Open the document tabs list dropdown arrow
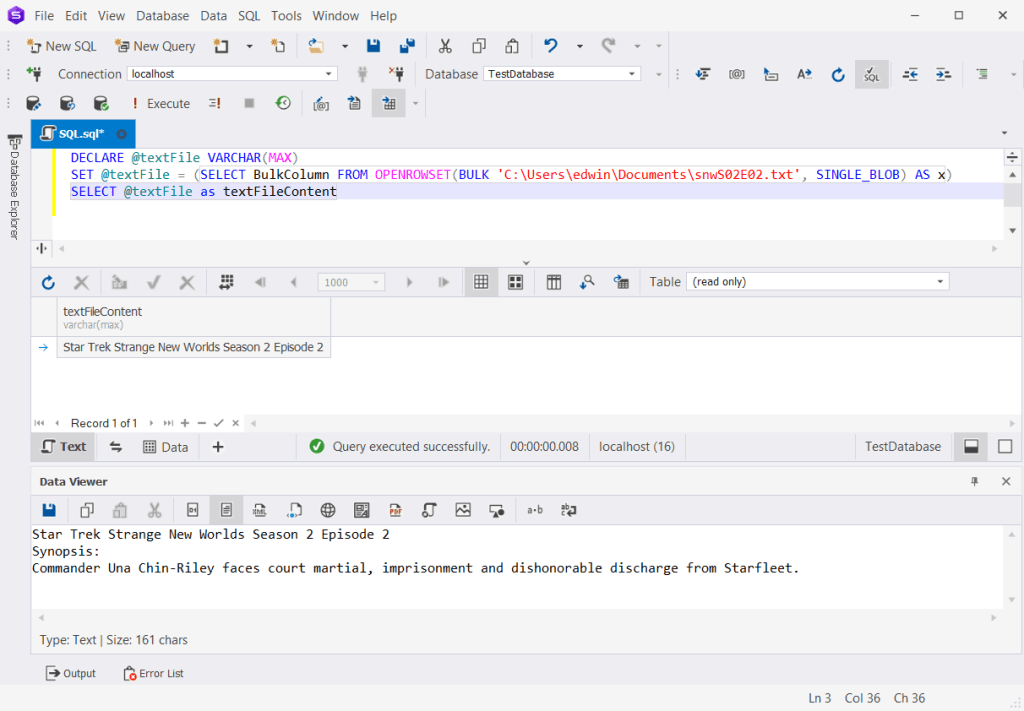This screenshot has height=711, width=1024. [1004, 133]
